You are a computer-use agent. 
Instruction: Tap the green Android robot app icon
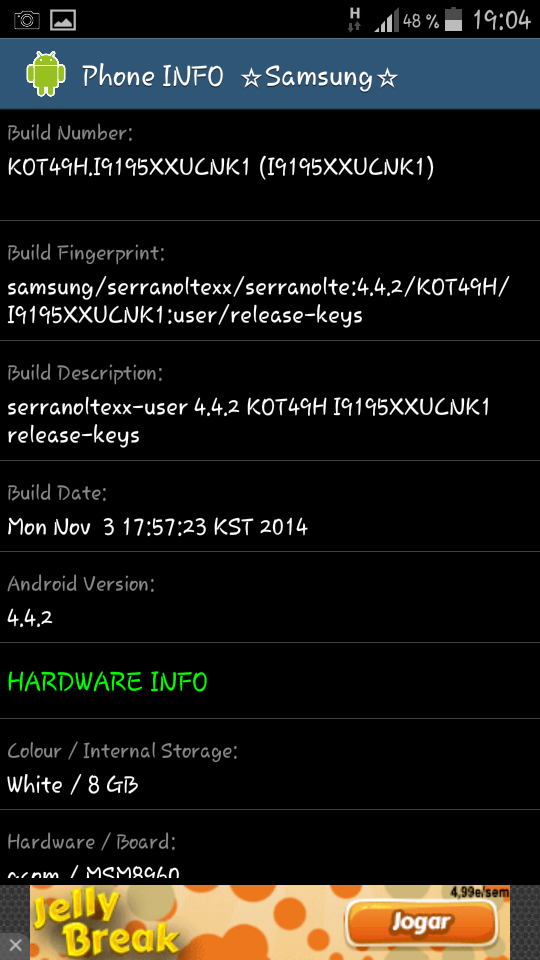(x=46, y=74)
